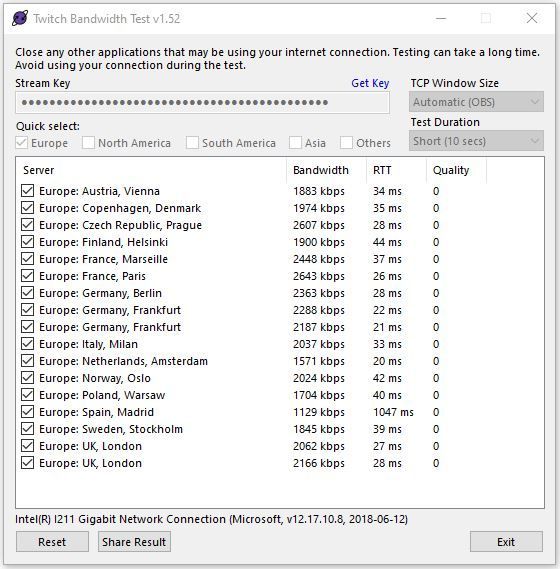Select the 2024 kbps bandwidth value
This screenshot has height=569, width=560.
pyautogui.click(x=319, y=378)
